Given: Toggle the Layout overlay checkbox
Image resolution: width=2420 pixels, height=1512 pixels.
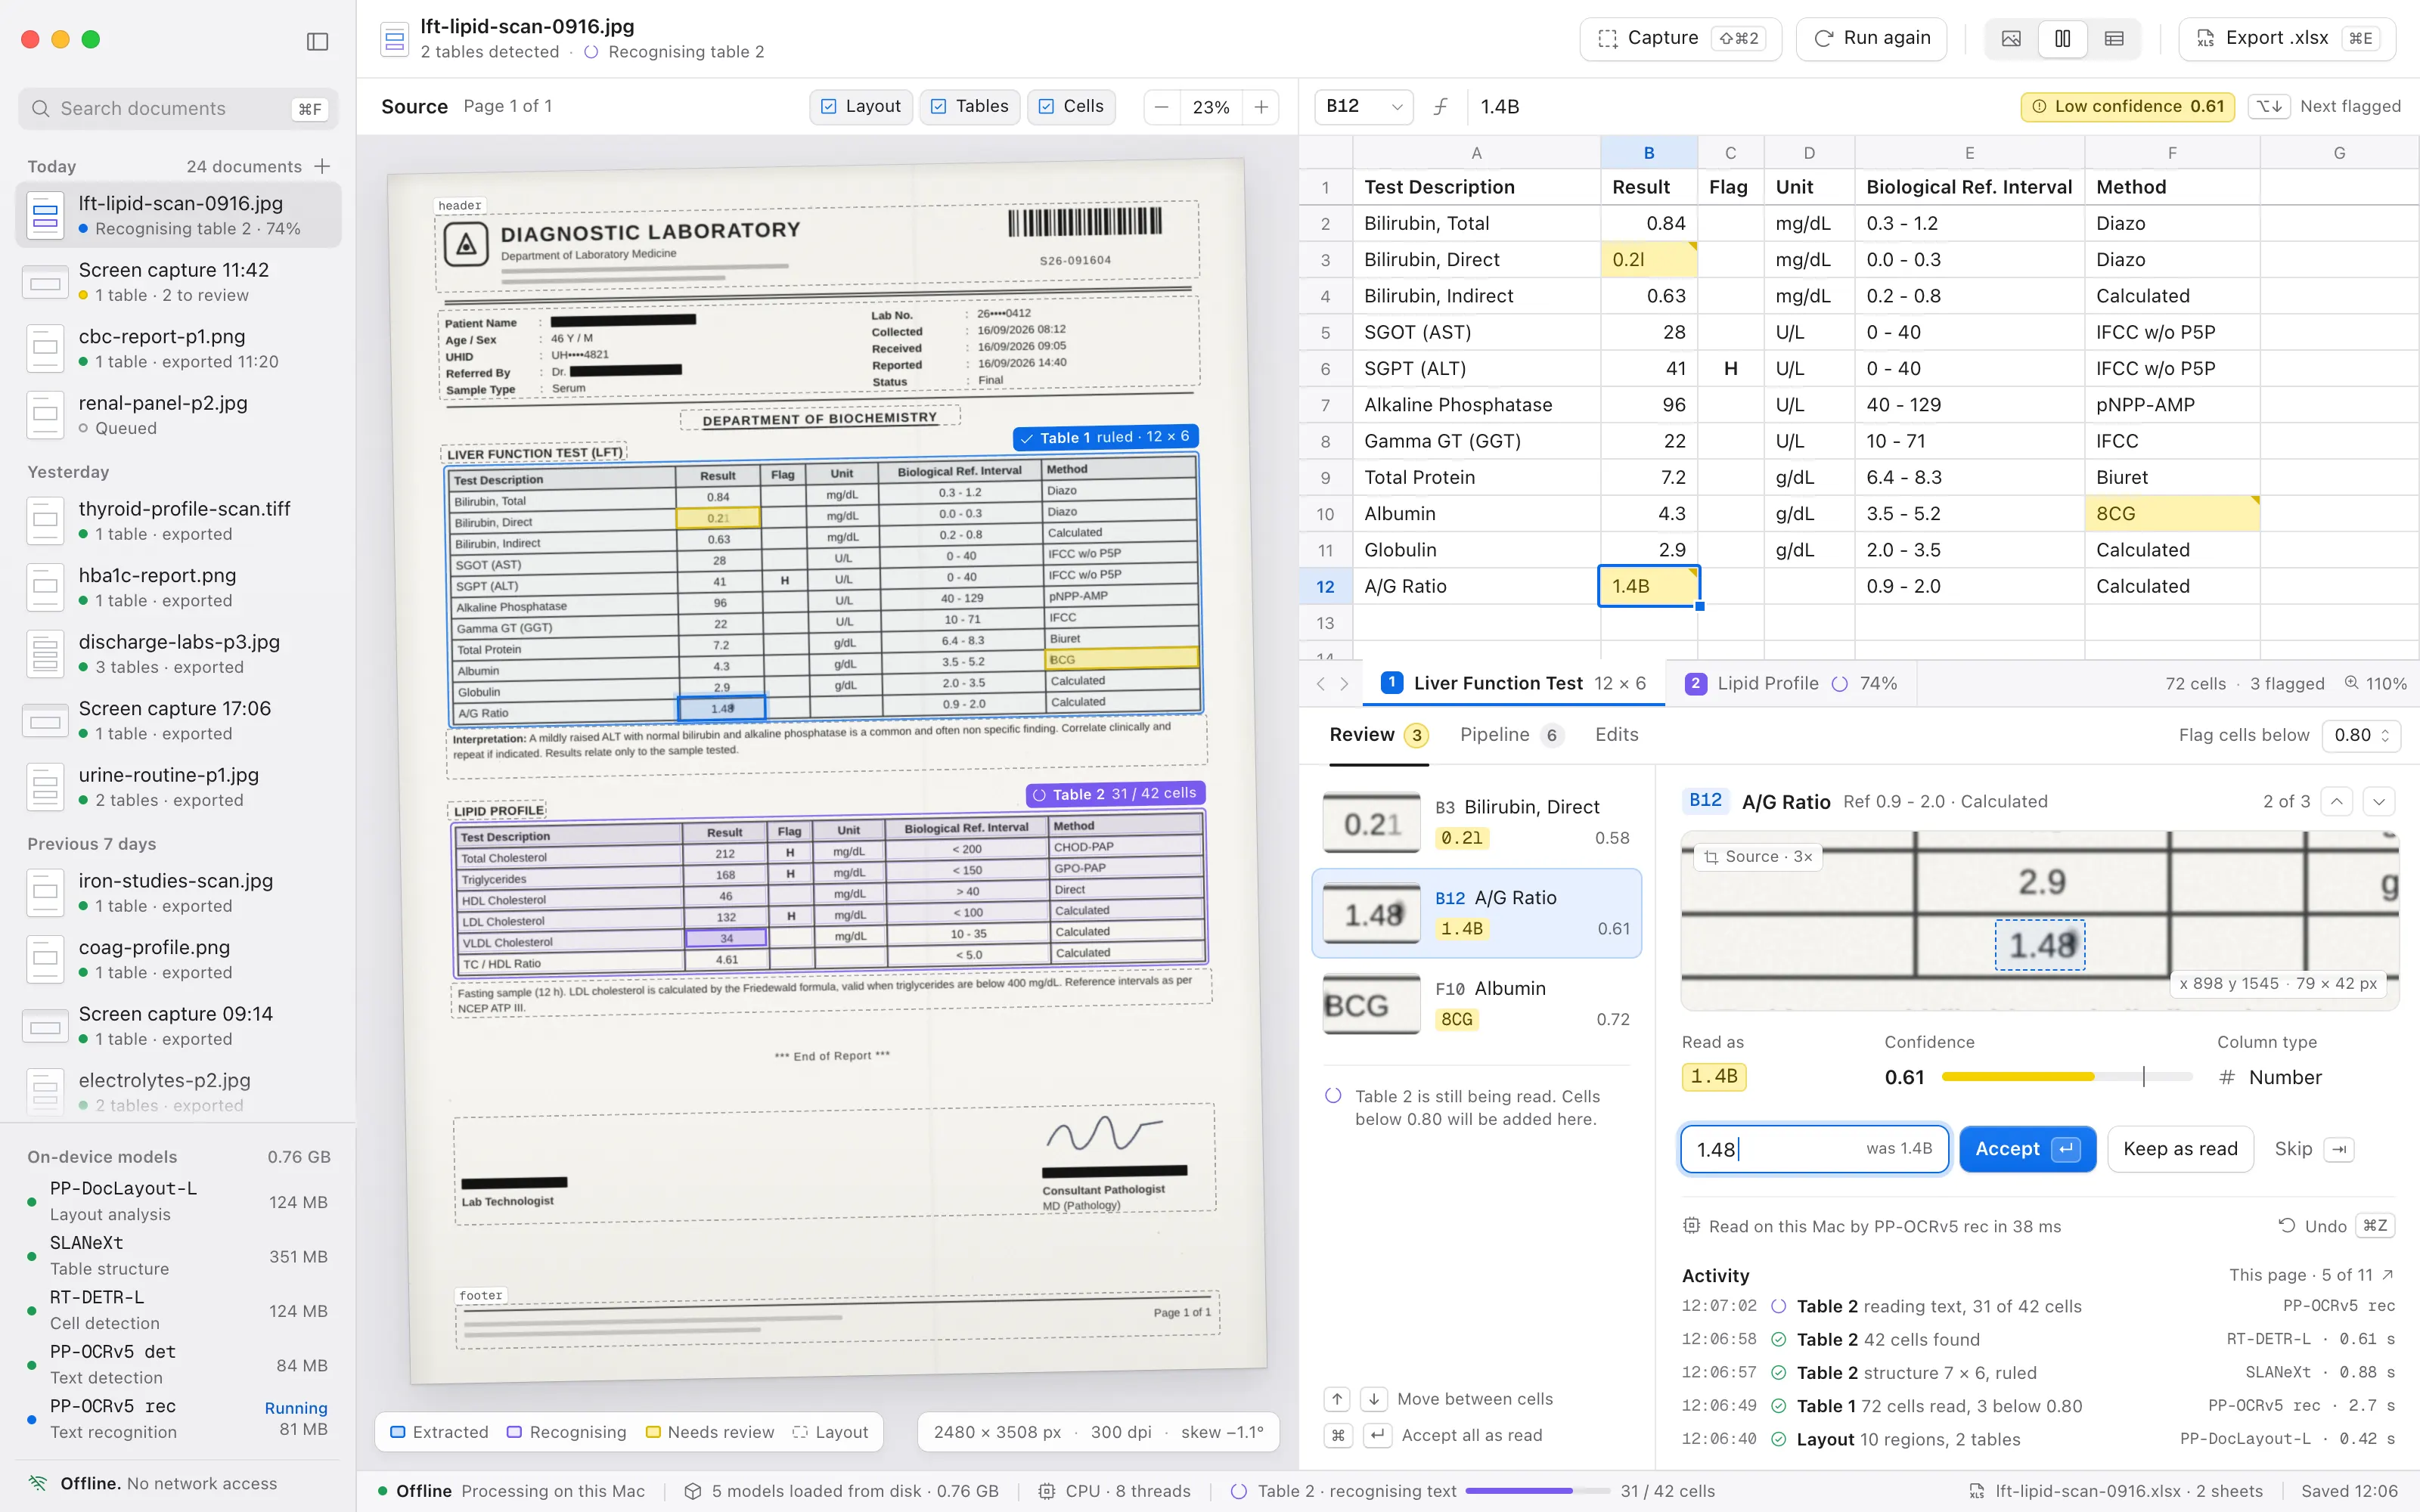Looking at the screenshot, I should pos(860,107).
